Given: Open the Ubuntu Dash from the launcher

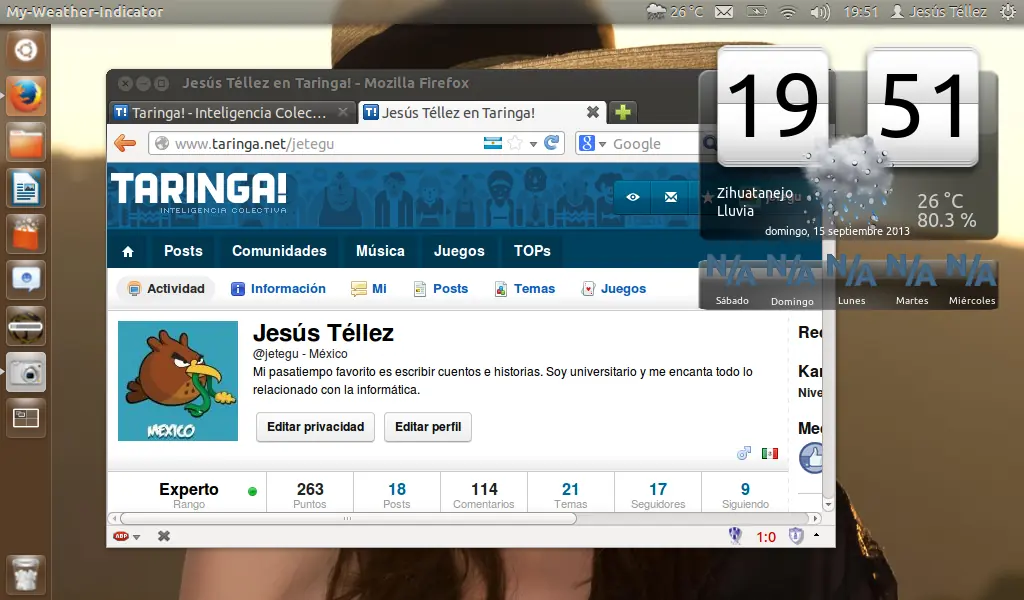Looking at the screenshot, I should [x=25, y=50].
